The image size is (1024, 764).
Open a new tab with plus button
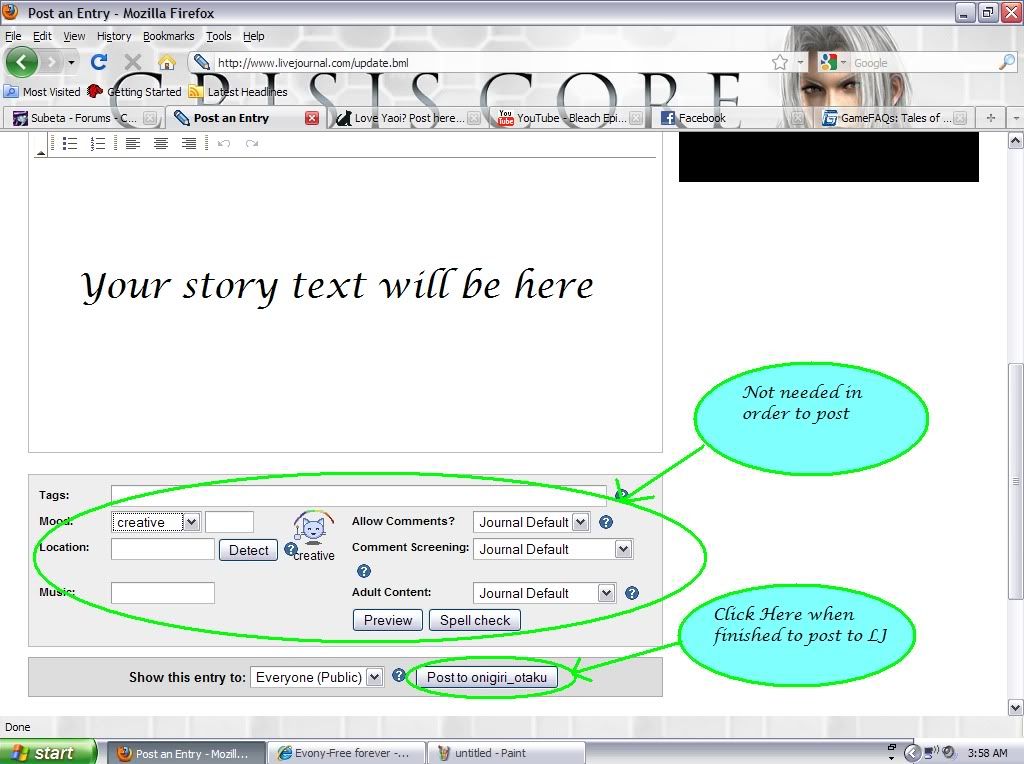tap(991, 118)
